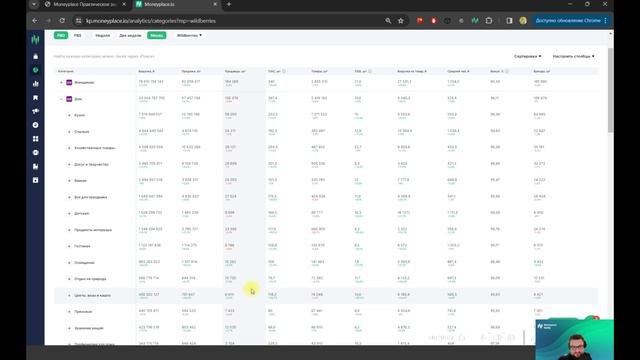The height and width of the screenshot is (360, 640).
Task: Click the green Moneyplace extension icon
Action: coord(475,20)
